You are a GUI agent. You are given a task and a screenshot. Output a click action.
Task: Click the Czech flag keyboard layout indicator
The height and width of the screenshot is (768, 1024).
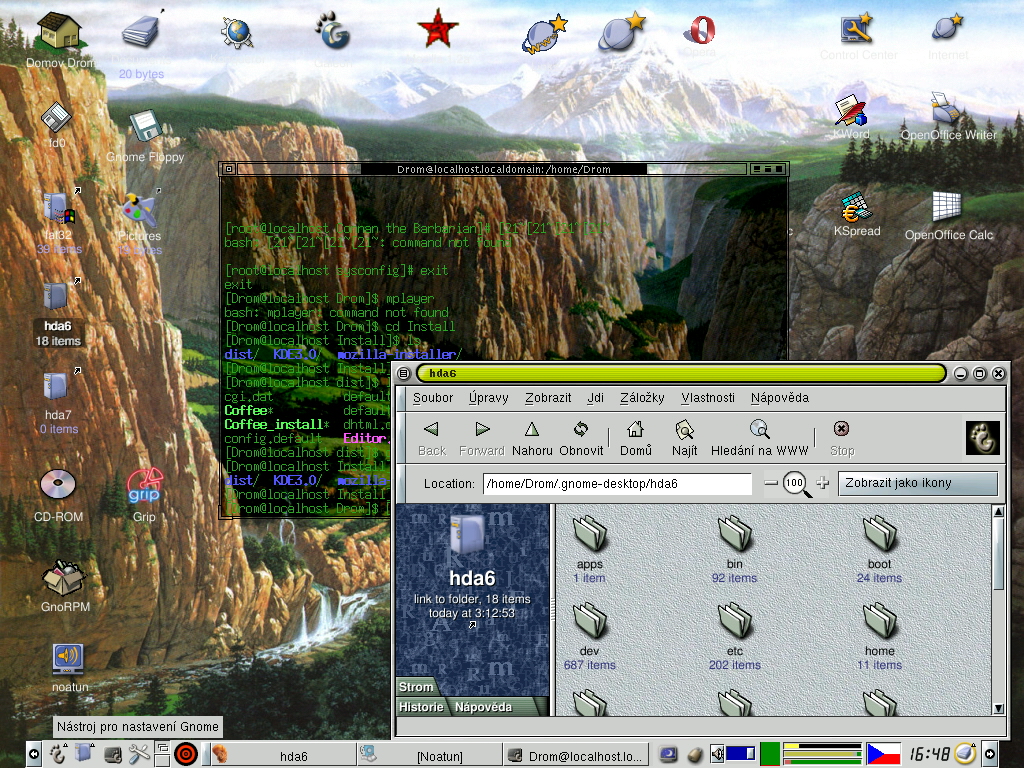883,753
